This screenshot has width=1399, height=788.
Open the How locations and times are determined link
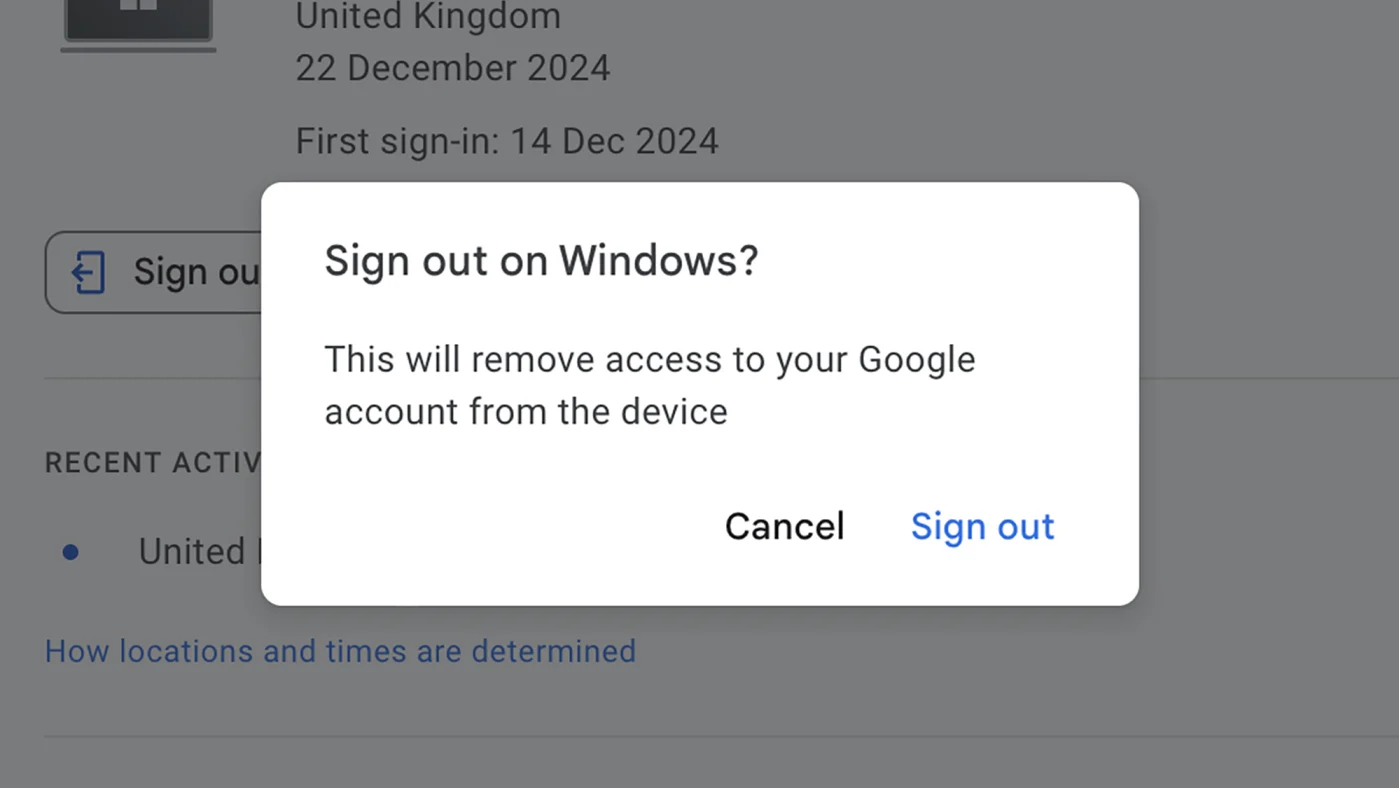coord(340,651)
